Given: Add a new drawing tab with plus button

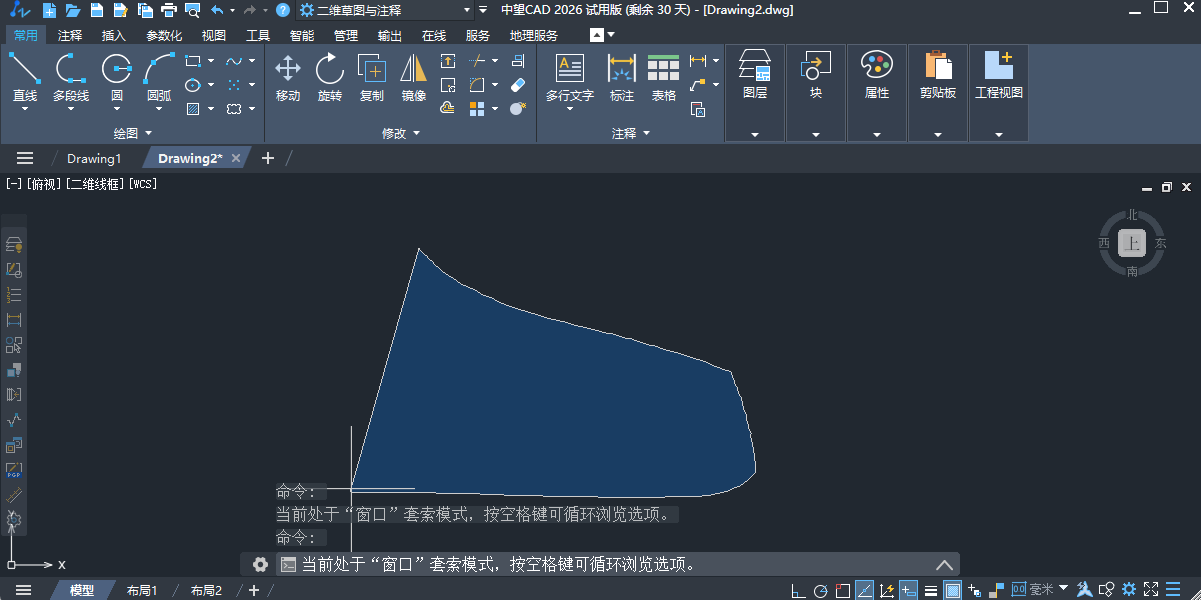Looking at the screenshot, I should pyautogui.click(x=267, y=158).
